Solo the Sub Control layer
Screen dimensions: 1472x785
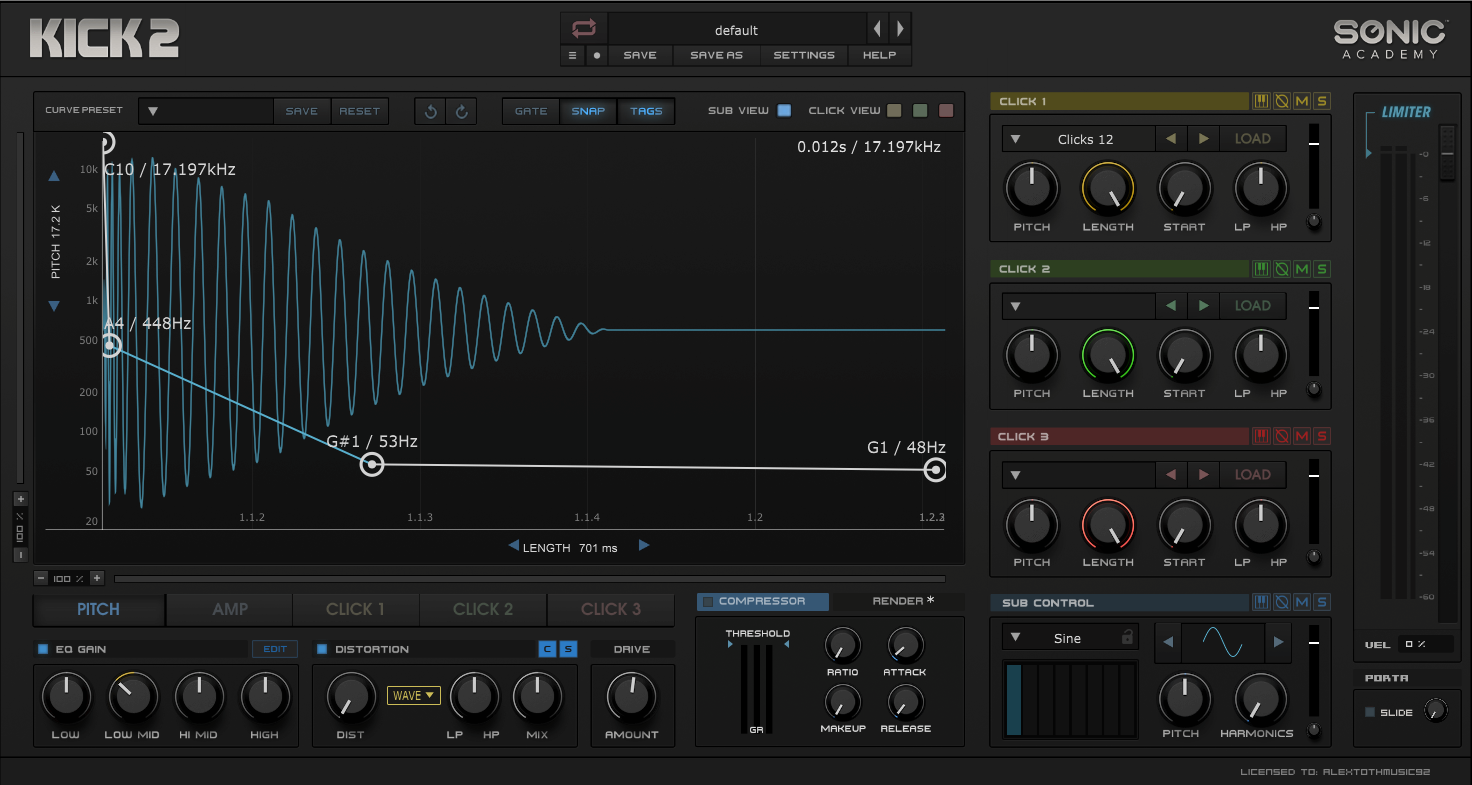[1322, 602]
